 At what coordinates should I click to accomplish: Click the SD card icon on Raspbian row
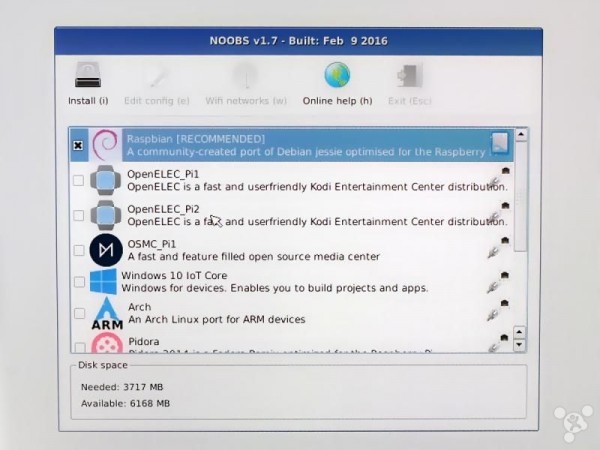coord(499,143)
